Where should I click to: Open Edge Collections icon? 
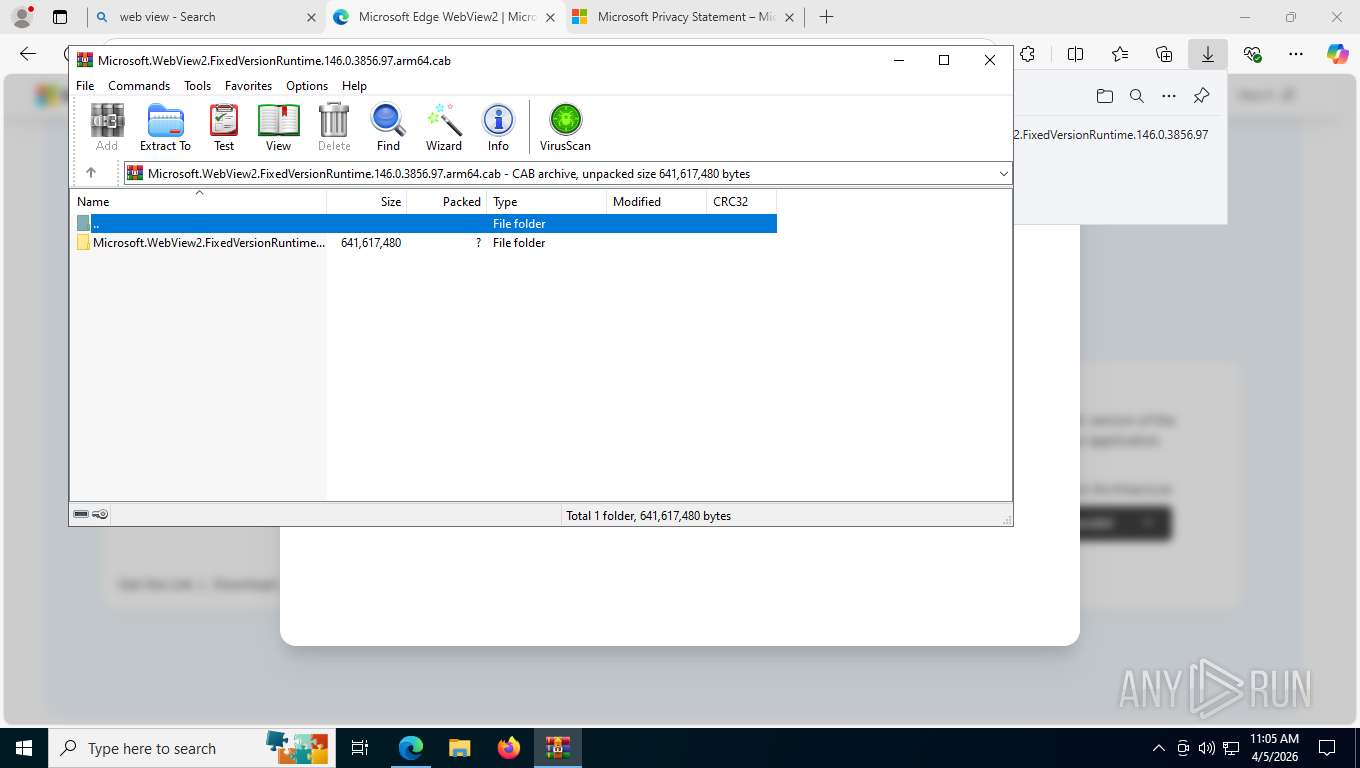pos(1164,55)
